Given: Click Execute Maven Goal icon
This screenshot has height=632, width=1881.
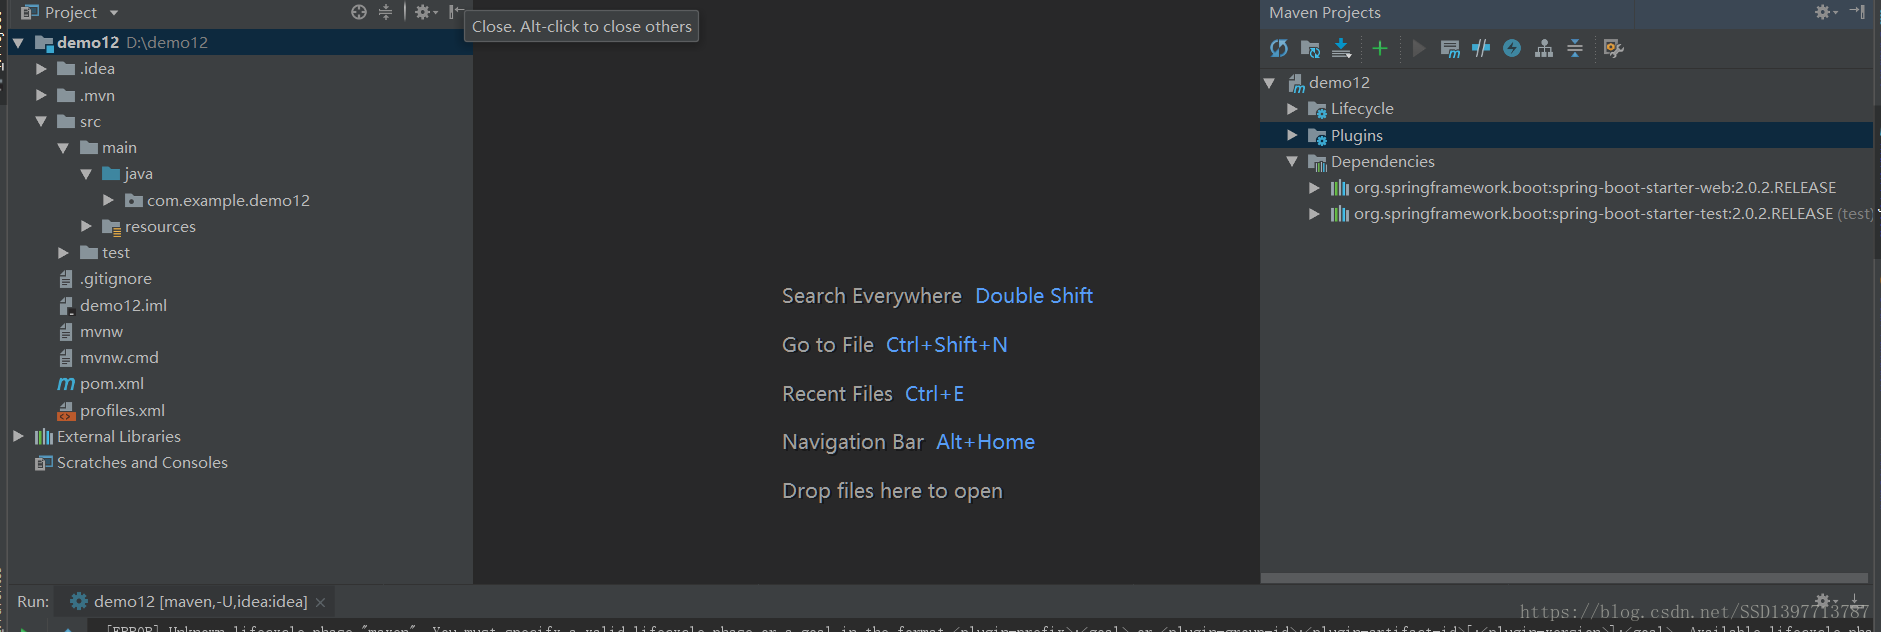Looking at the screenshot, I should [x=1450, y=48].
